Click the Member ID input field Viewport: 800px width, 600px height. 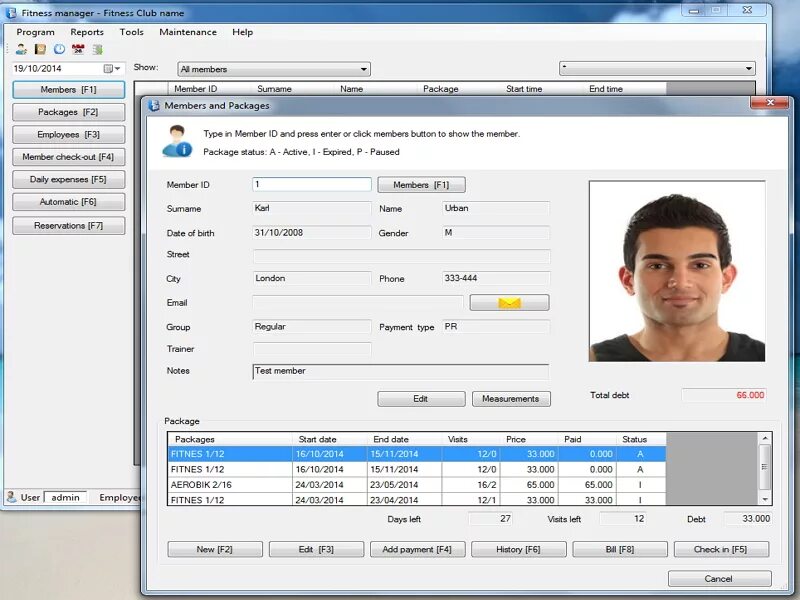click(x=312, y=185)
